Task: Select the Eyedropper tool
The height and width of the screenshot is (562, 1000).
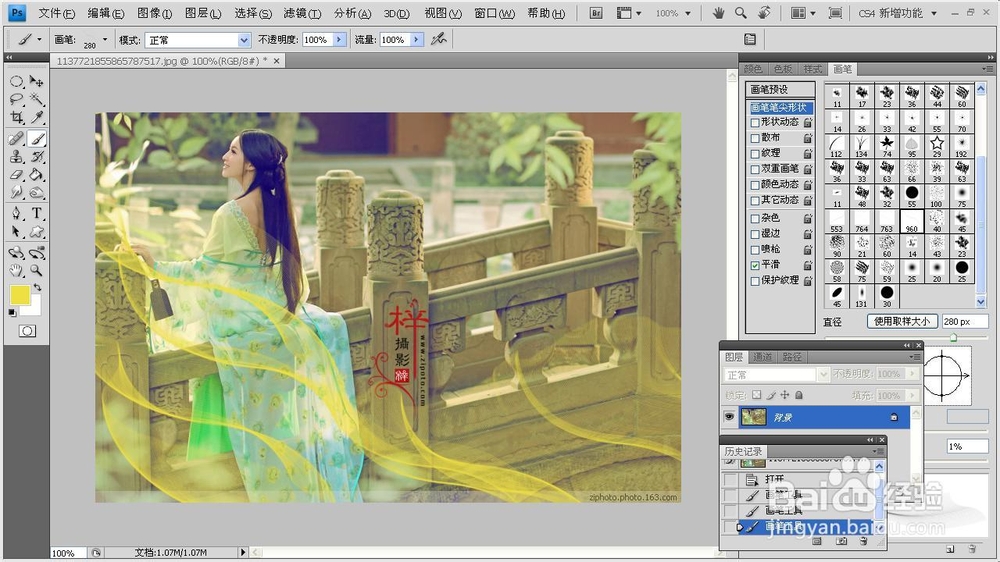Action: pos(37,117)
